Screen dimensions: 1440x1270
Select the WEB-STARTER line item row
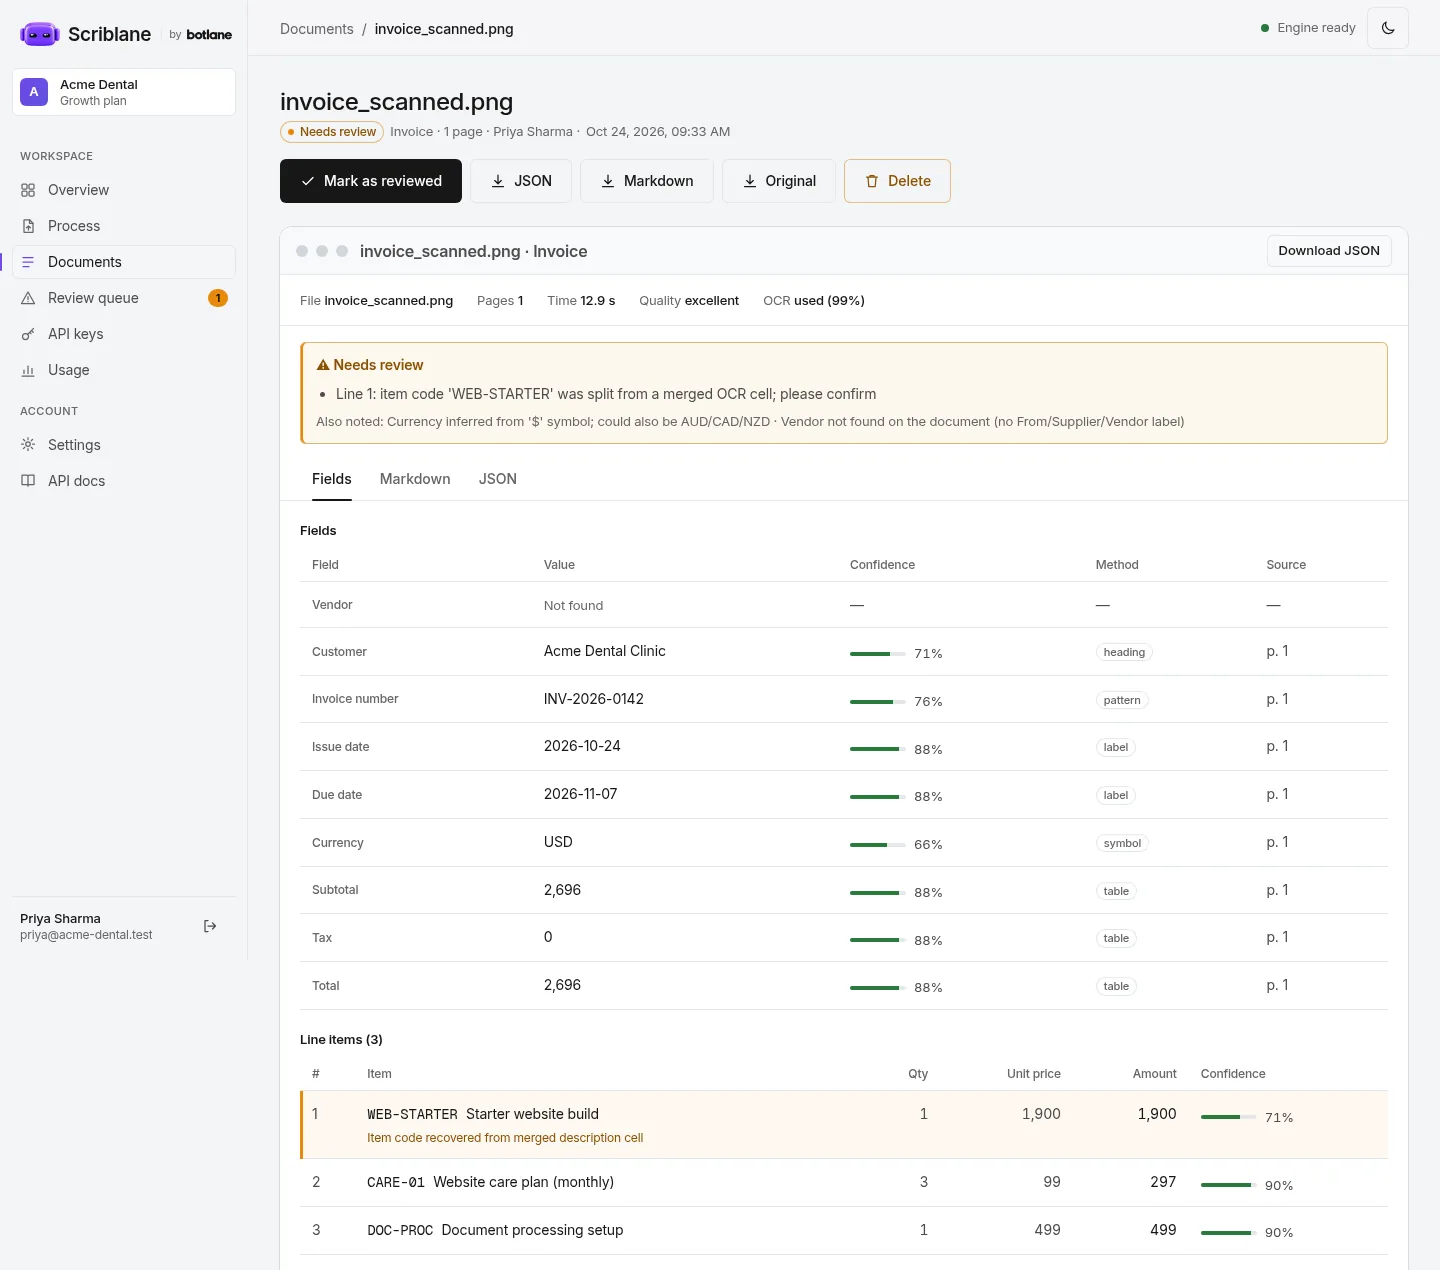pyautogui.click(x=844, y=1125)
